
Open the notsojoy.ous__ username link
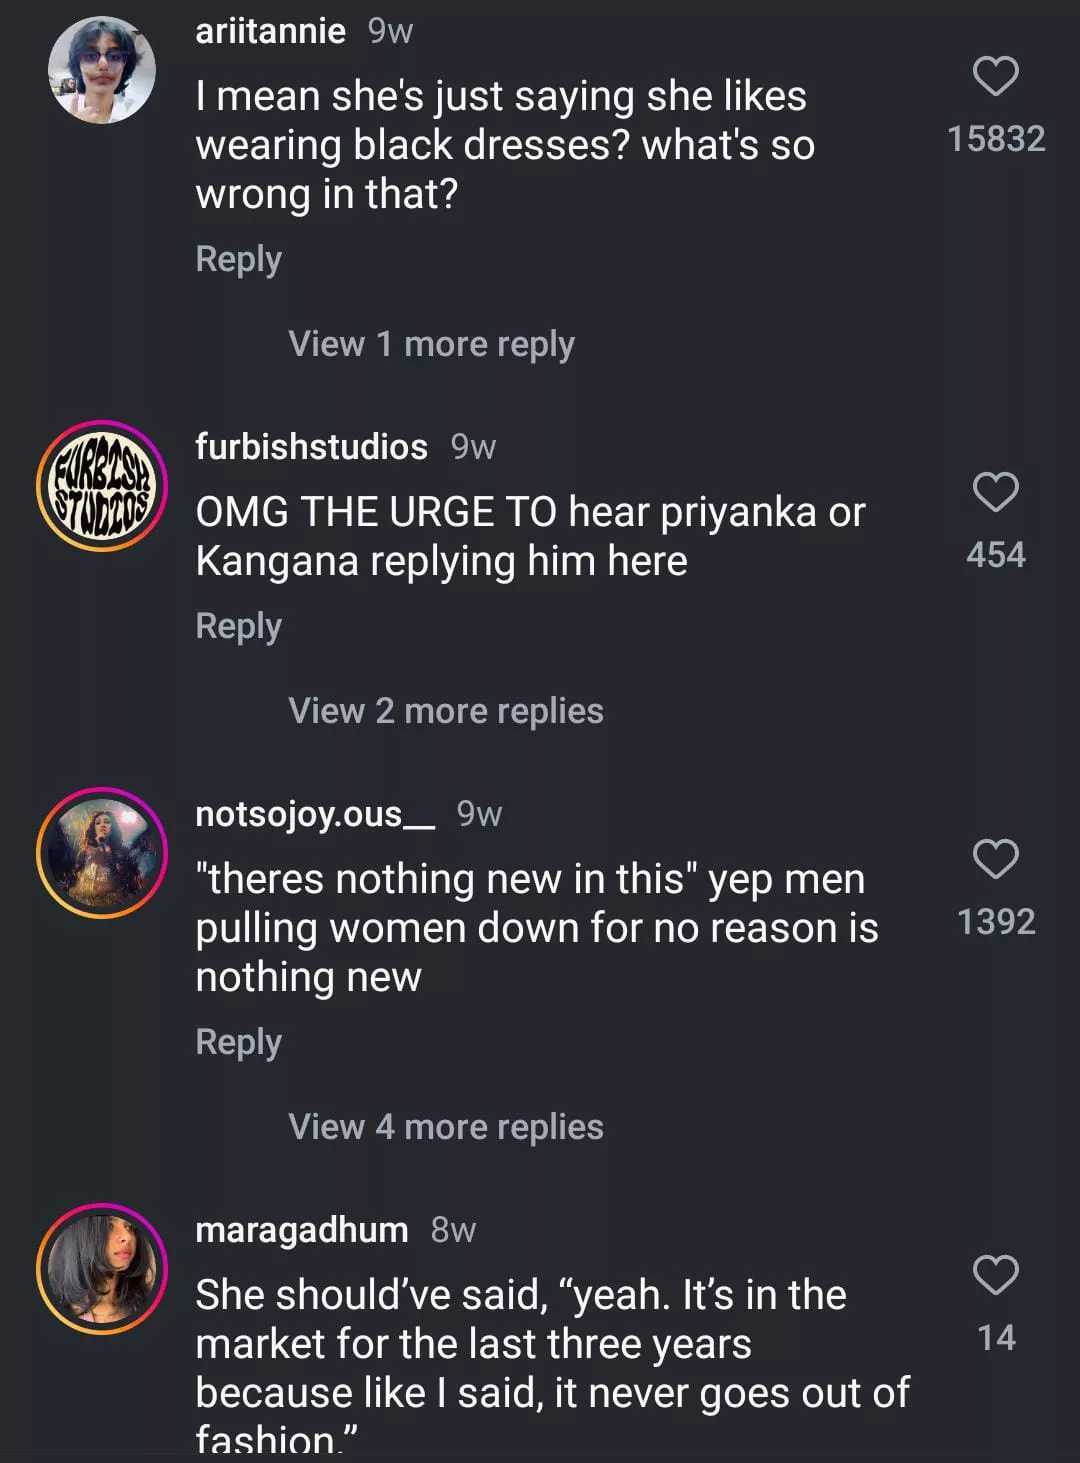pyautogui.click(x=315, y=814)
